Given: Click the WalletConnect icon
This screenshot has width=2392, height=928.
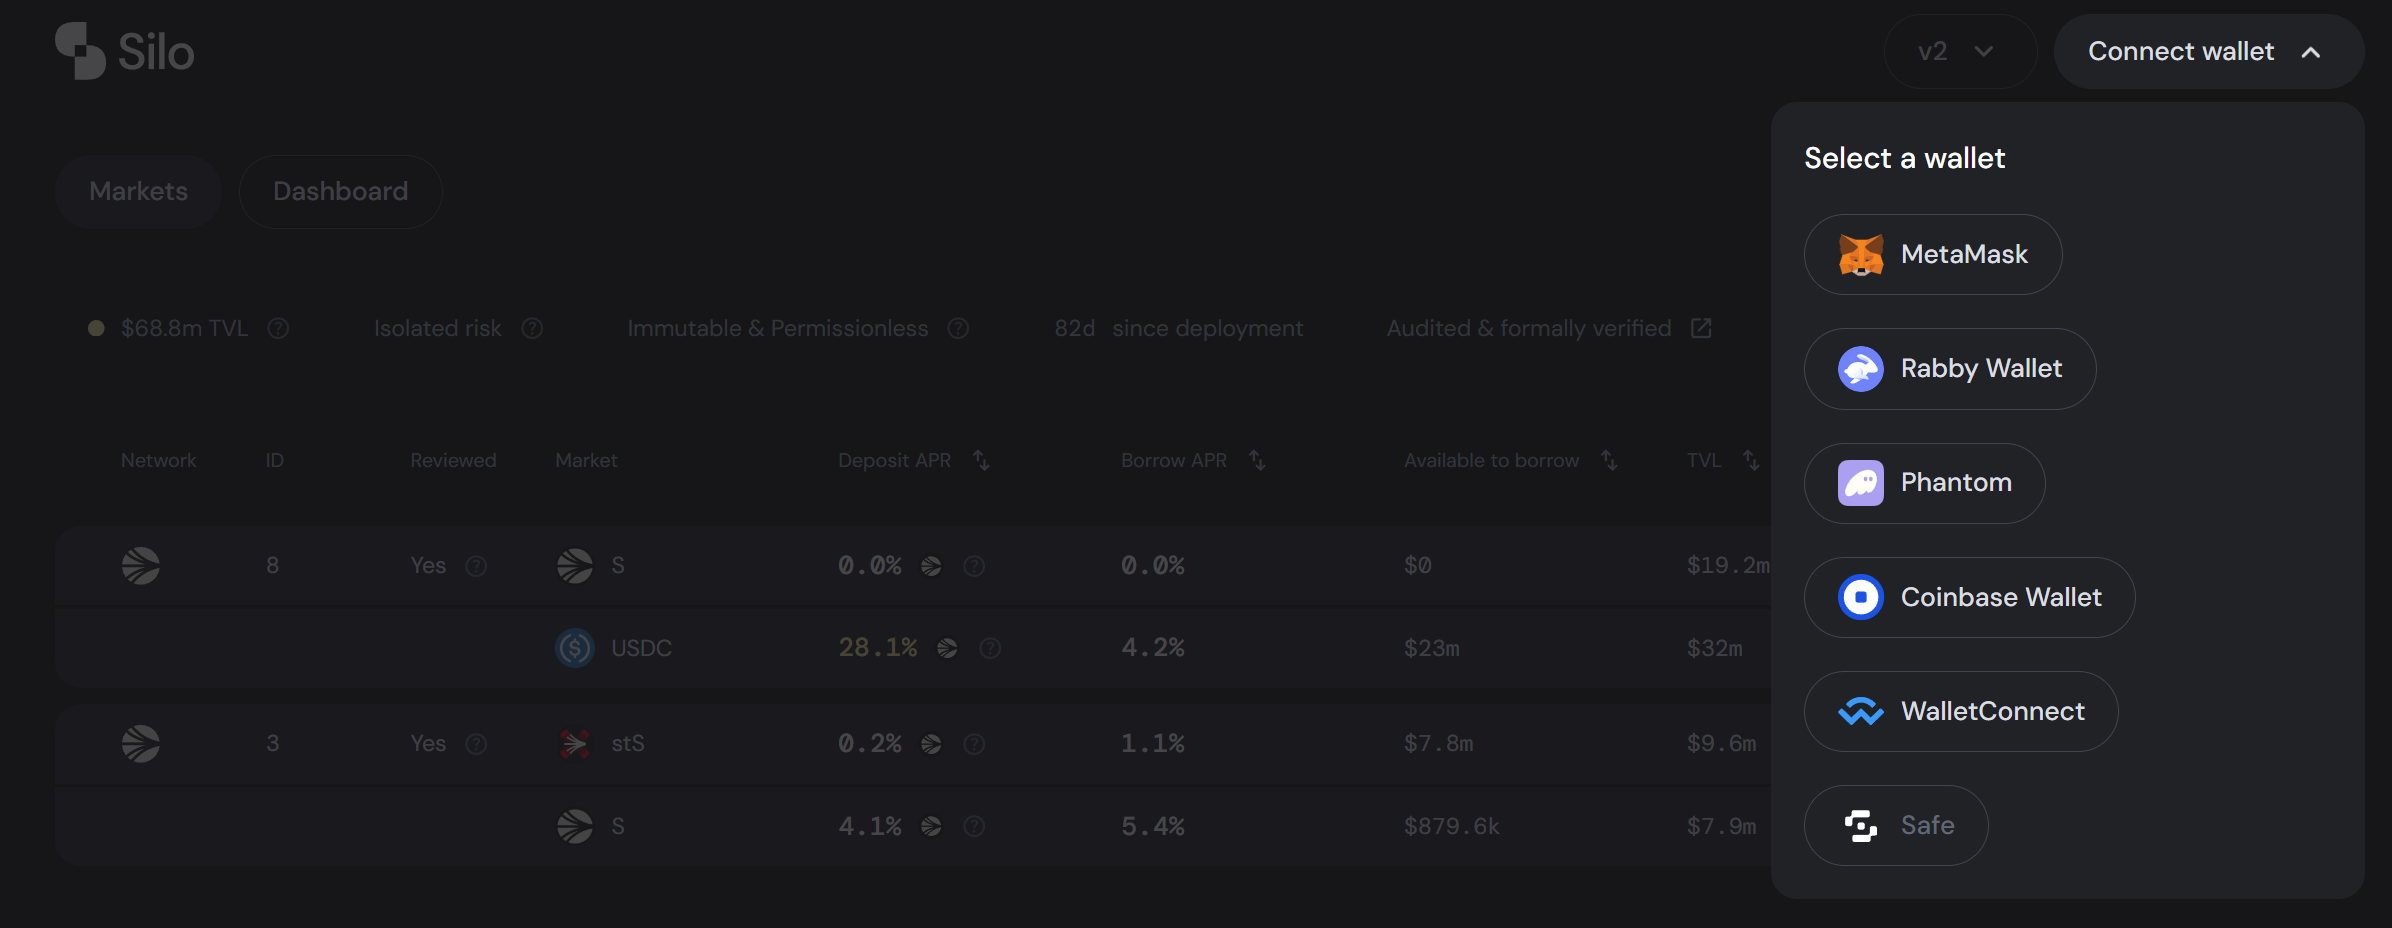Looking at the screenshot, I should 1861,711.
